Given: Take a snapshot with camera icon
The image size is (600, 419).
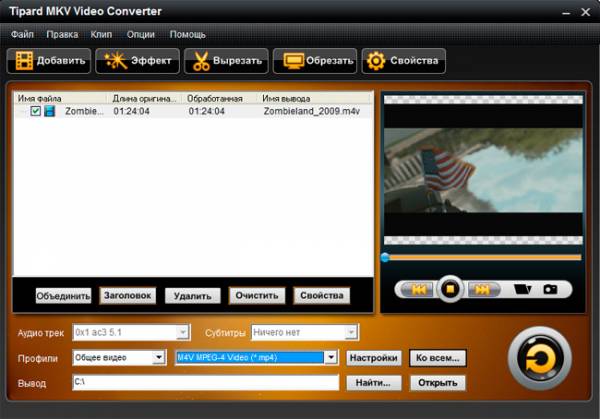Looking at the screenshot, I should coord(550,289).
